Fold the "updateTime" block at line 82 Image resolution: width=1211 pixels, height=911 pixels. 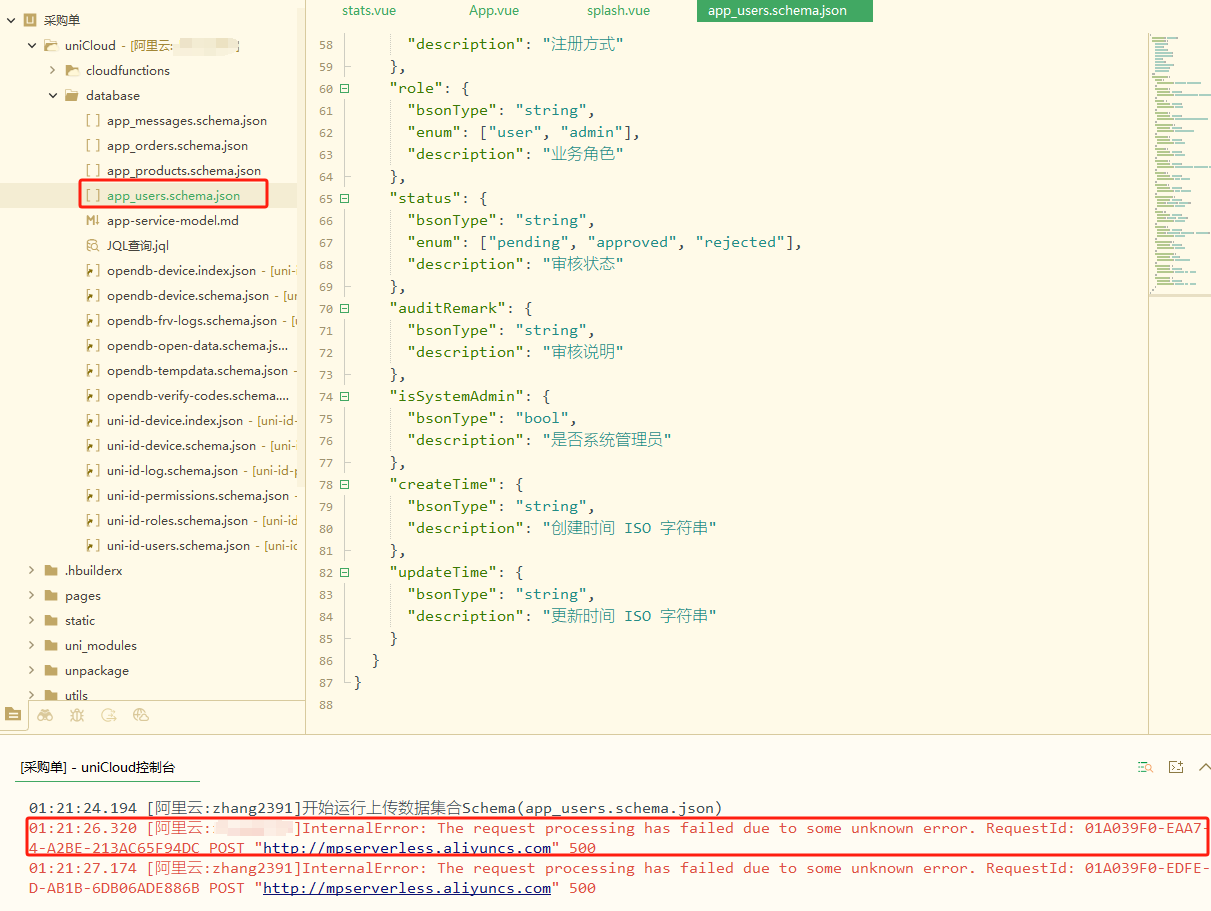click(345, 572)
